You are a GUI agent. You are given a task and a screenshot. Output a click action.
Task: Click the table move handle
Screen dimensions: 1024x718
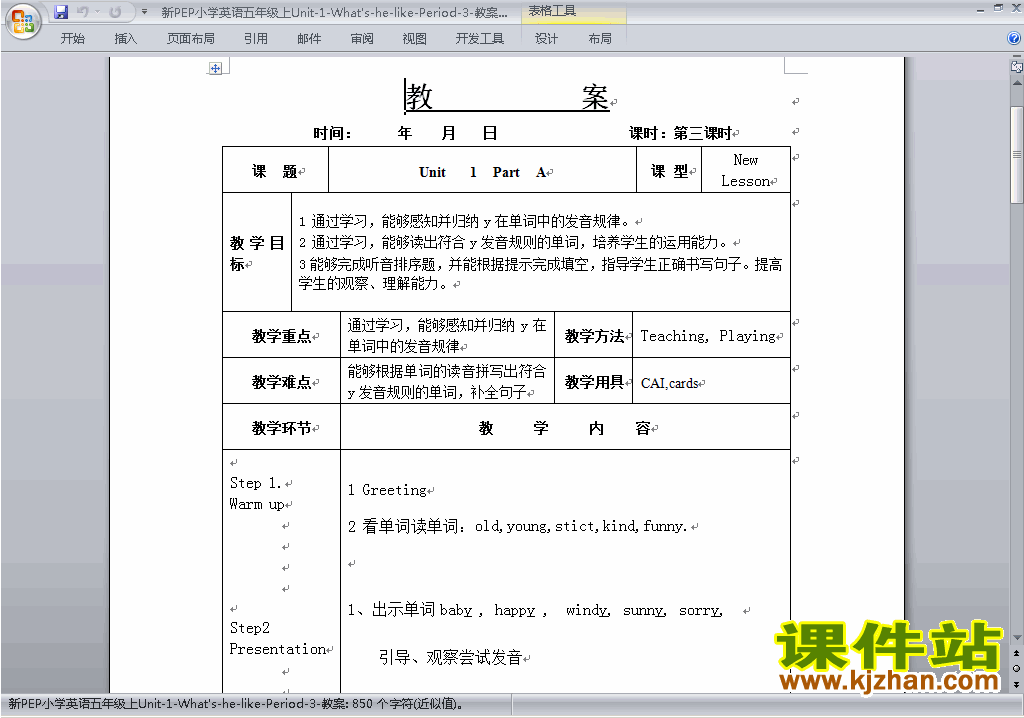pos(216,68)
